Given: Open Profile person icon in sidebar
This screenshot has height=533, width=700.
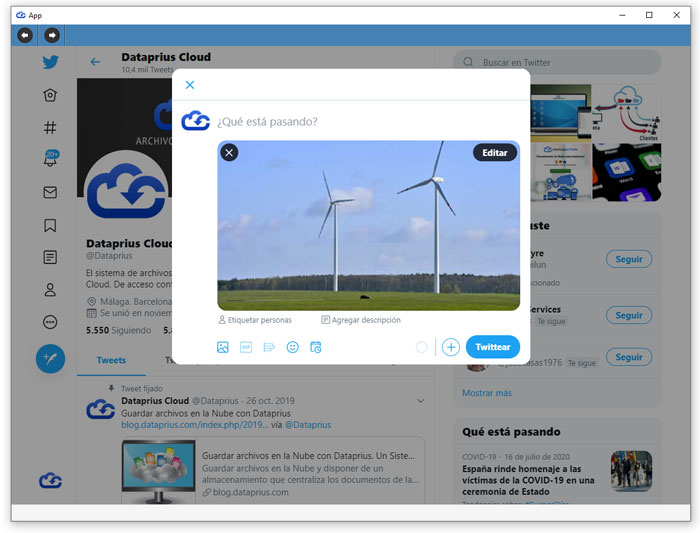Looking at the screenshot, I should (x=50, y=290).
